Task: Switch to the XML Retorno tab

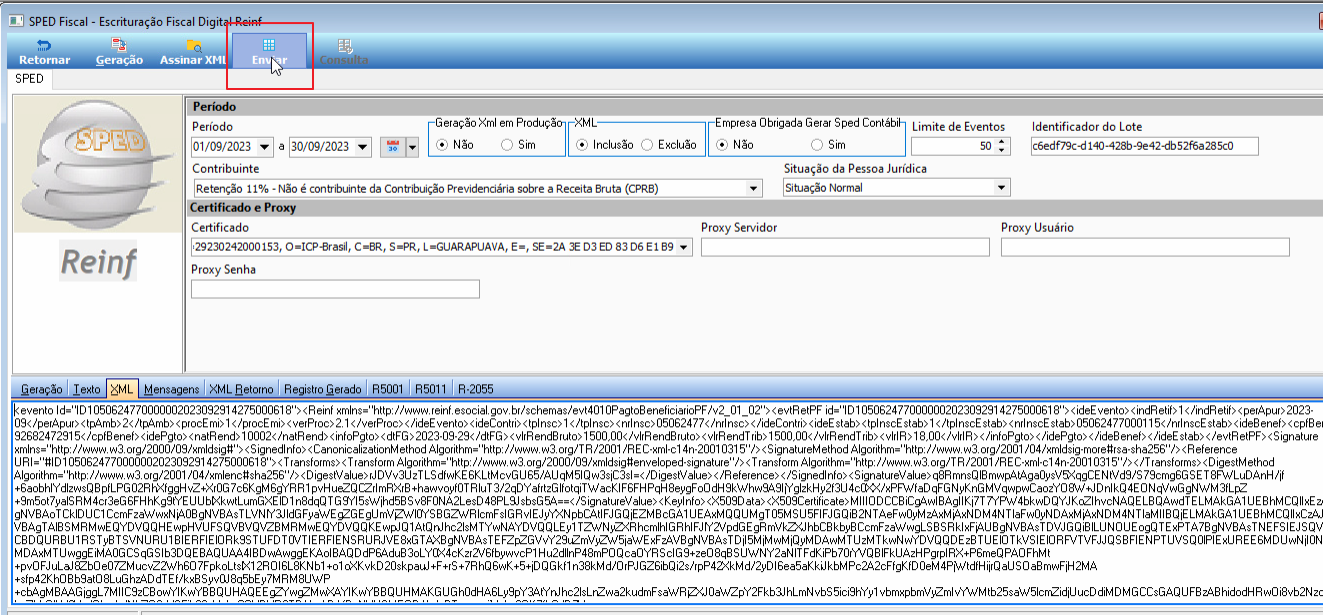Action: coord(241,389)
